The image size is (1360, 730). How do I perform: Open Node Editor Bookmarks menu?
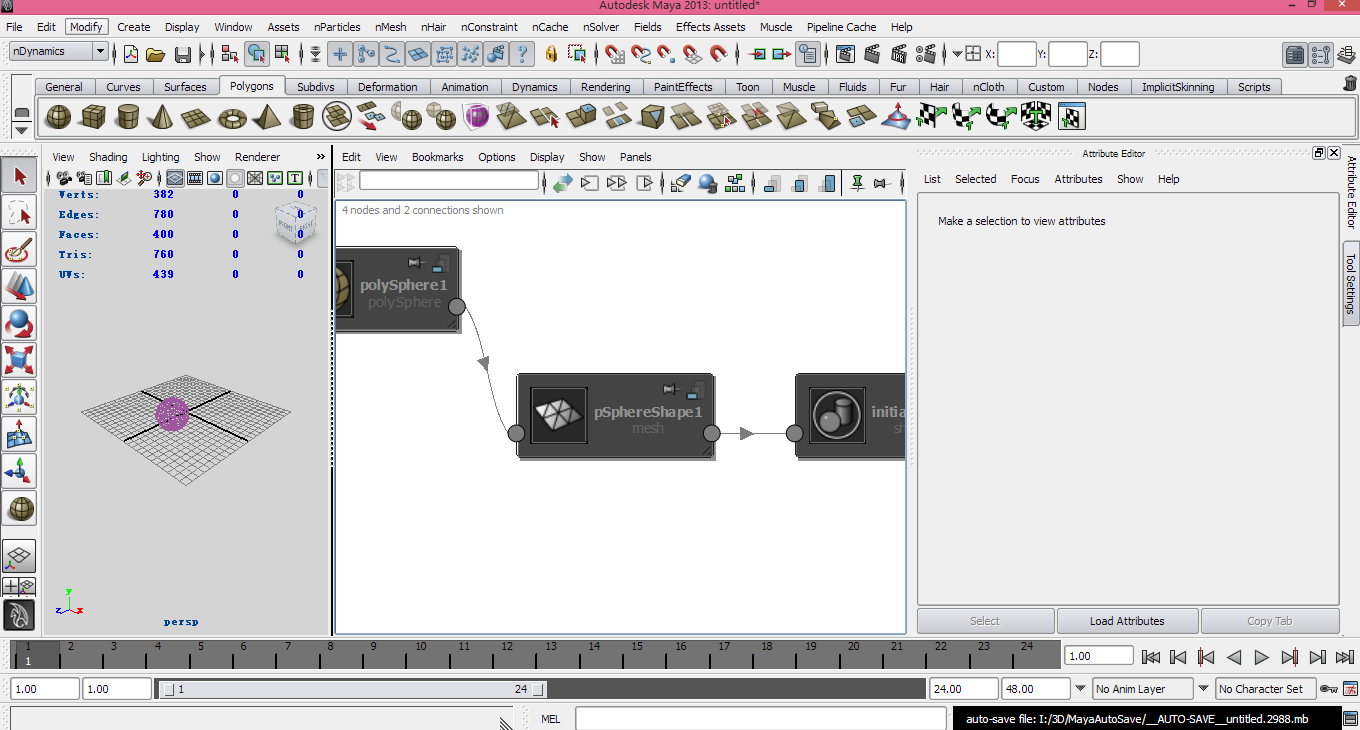point(437,157)
